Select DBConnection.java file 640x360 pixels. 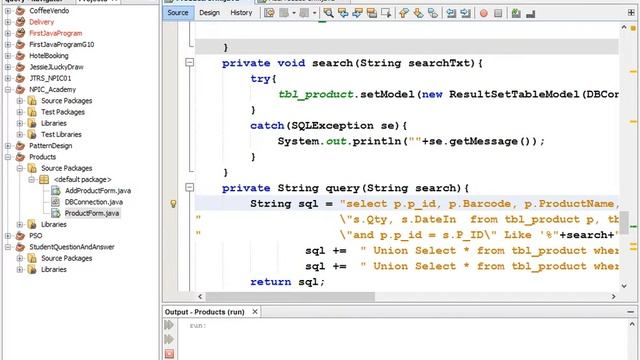93,202
